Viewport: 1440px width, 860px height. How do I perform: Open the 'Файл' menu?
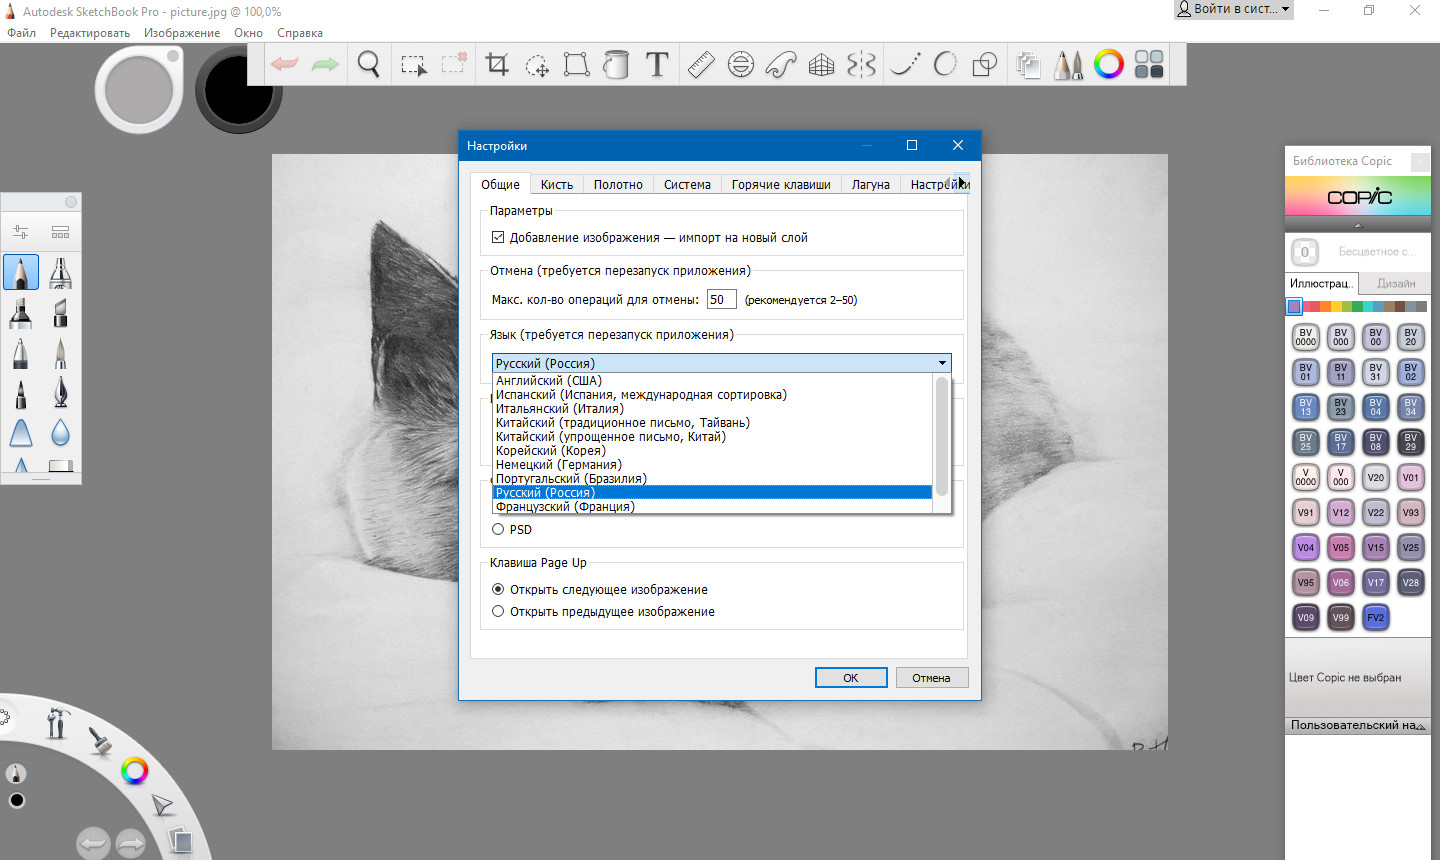point(21,33)
